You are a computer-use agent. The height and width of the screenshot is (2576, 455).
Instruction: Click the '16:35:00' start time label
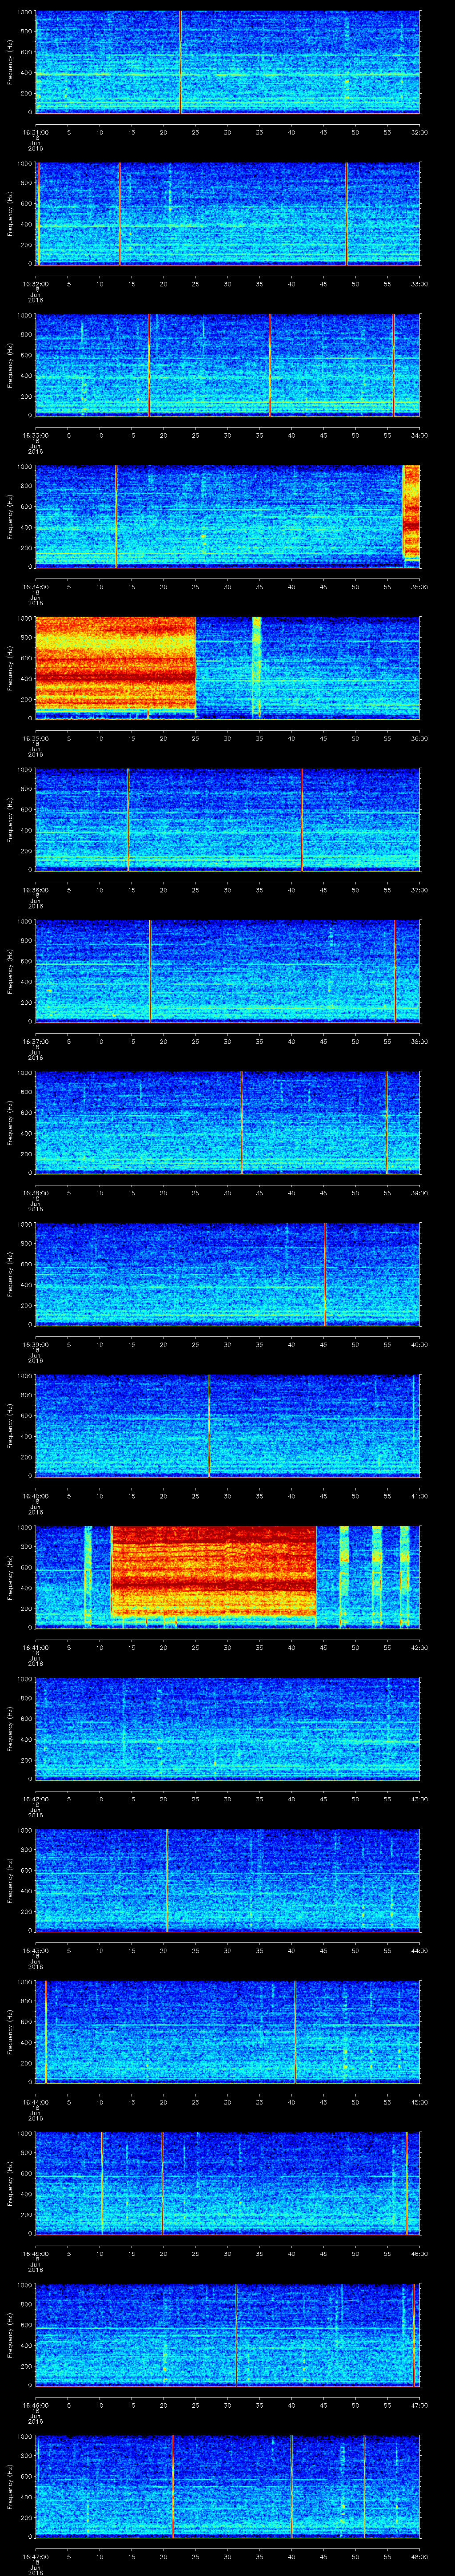click(35, 738)
